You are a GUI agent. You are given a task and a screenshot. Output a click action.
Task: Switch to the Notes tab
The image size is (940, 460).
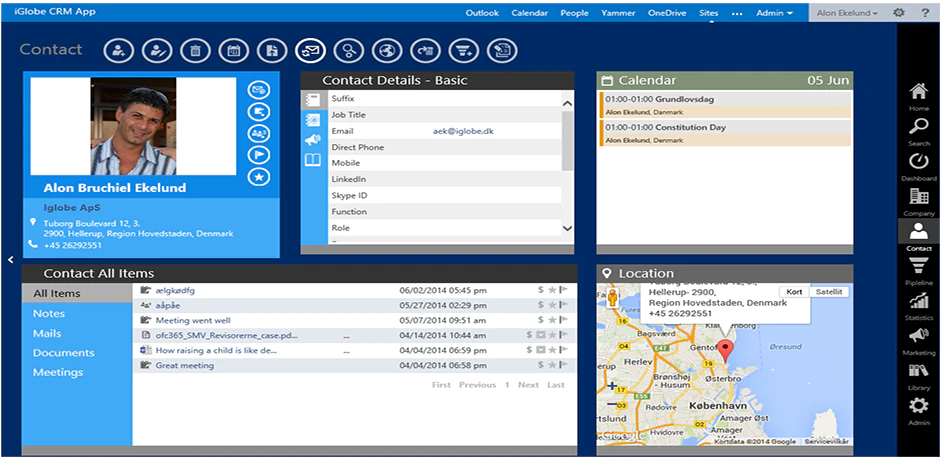pos(49,314)
